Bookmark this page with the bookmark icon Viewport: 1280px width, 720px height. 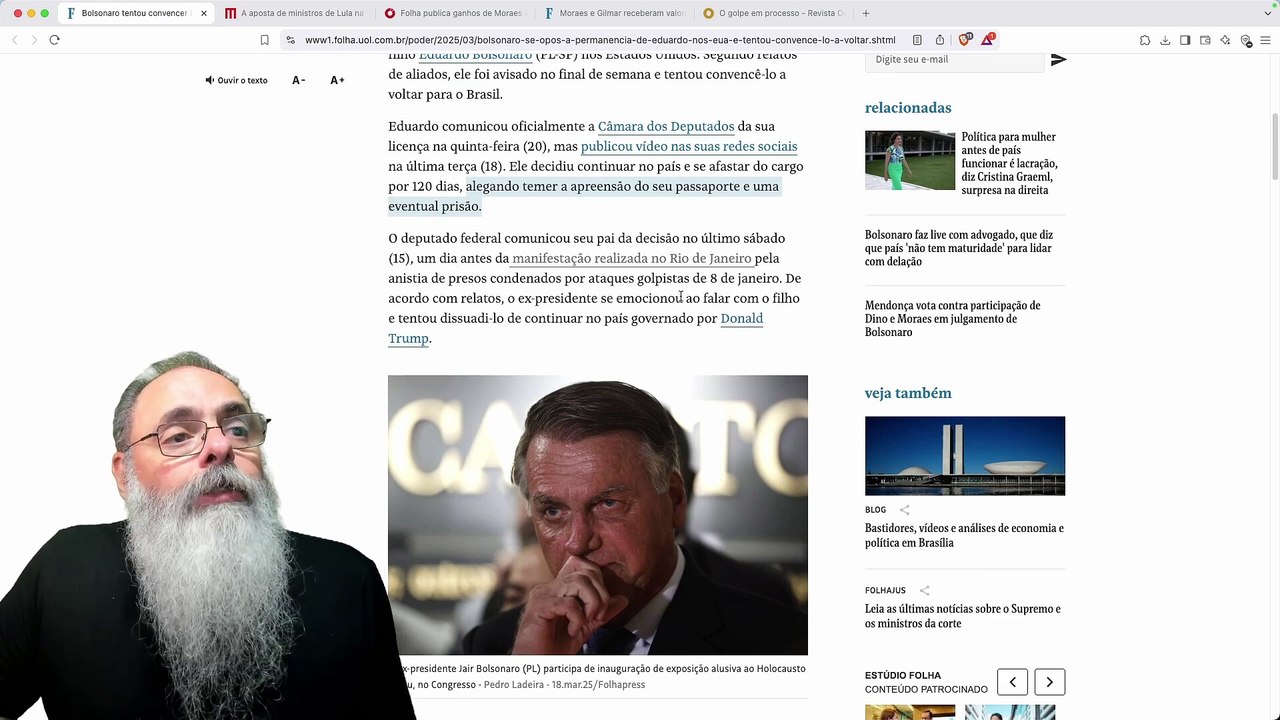coord(264,40)
